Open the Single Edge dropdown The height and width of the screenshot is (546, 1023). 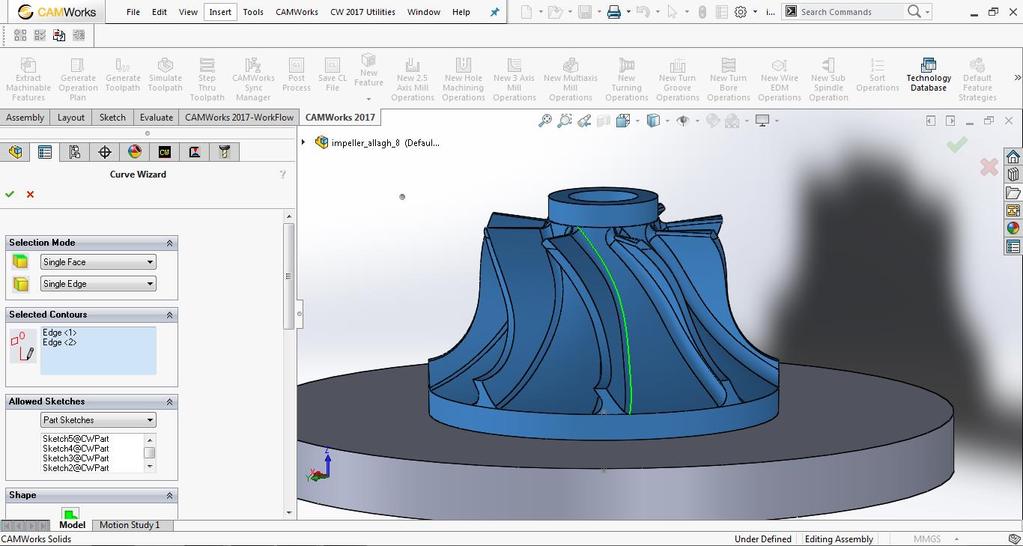click(98, 284)
